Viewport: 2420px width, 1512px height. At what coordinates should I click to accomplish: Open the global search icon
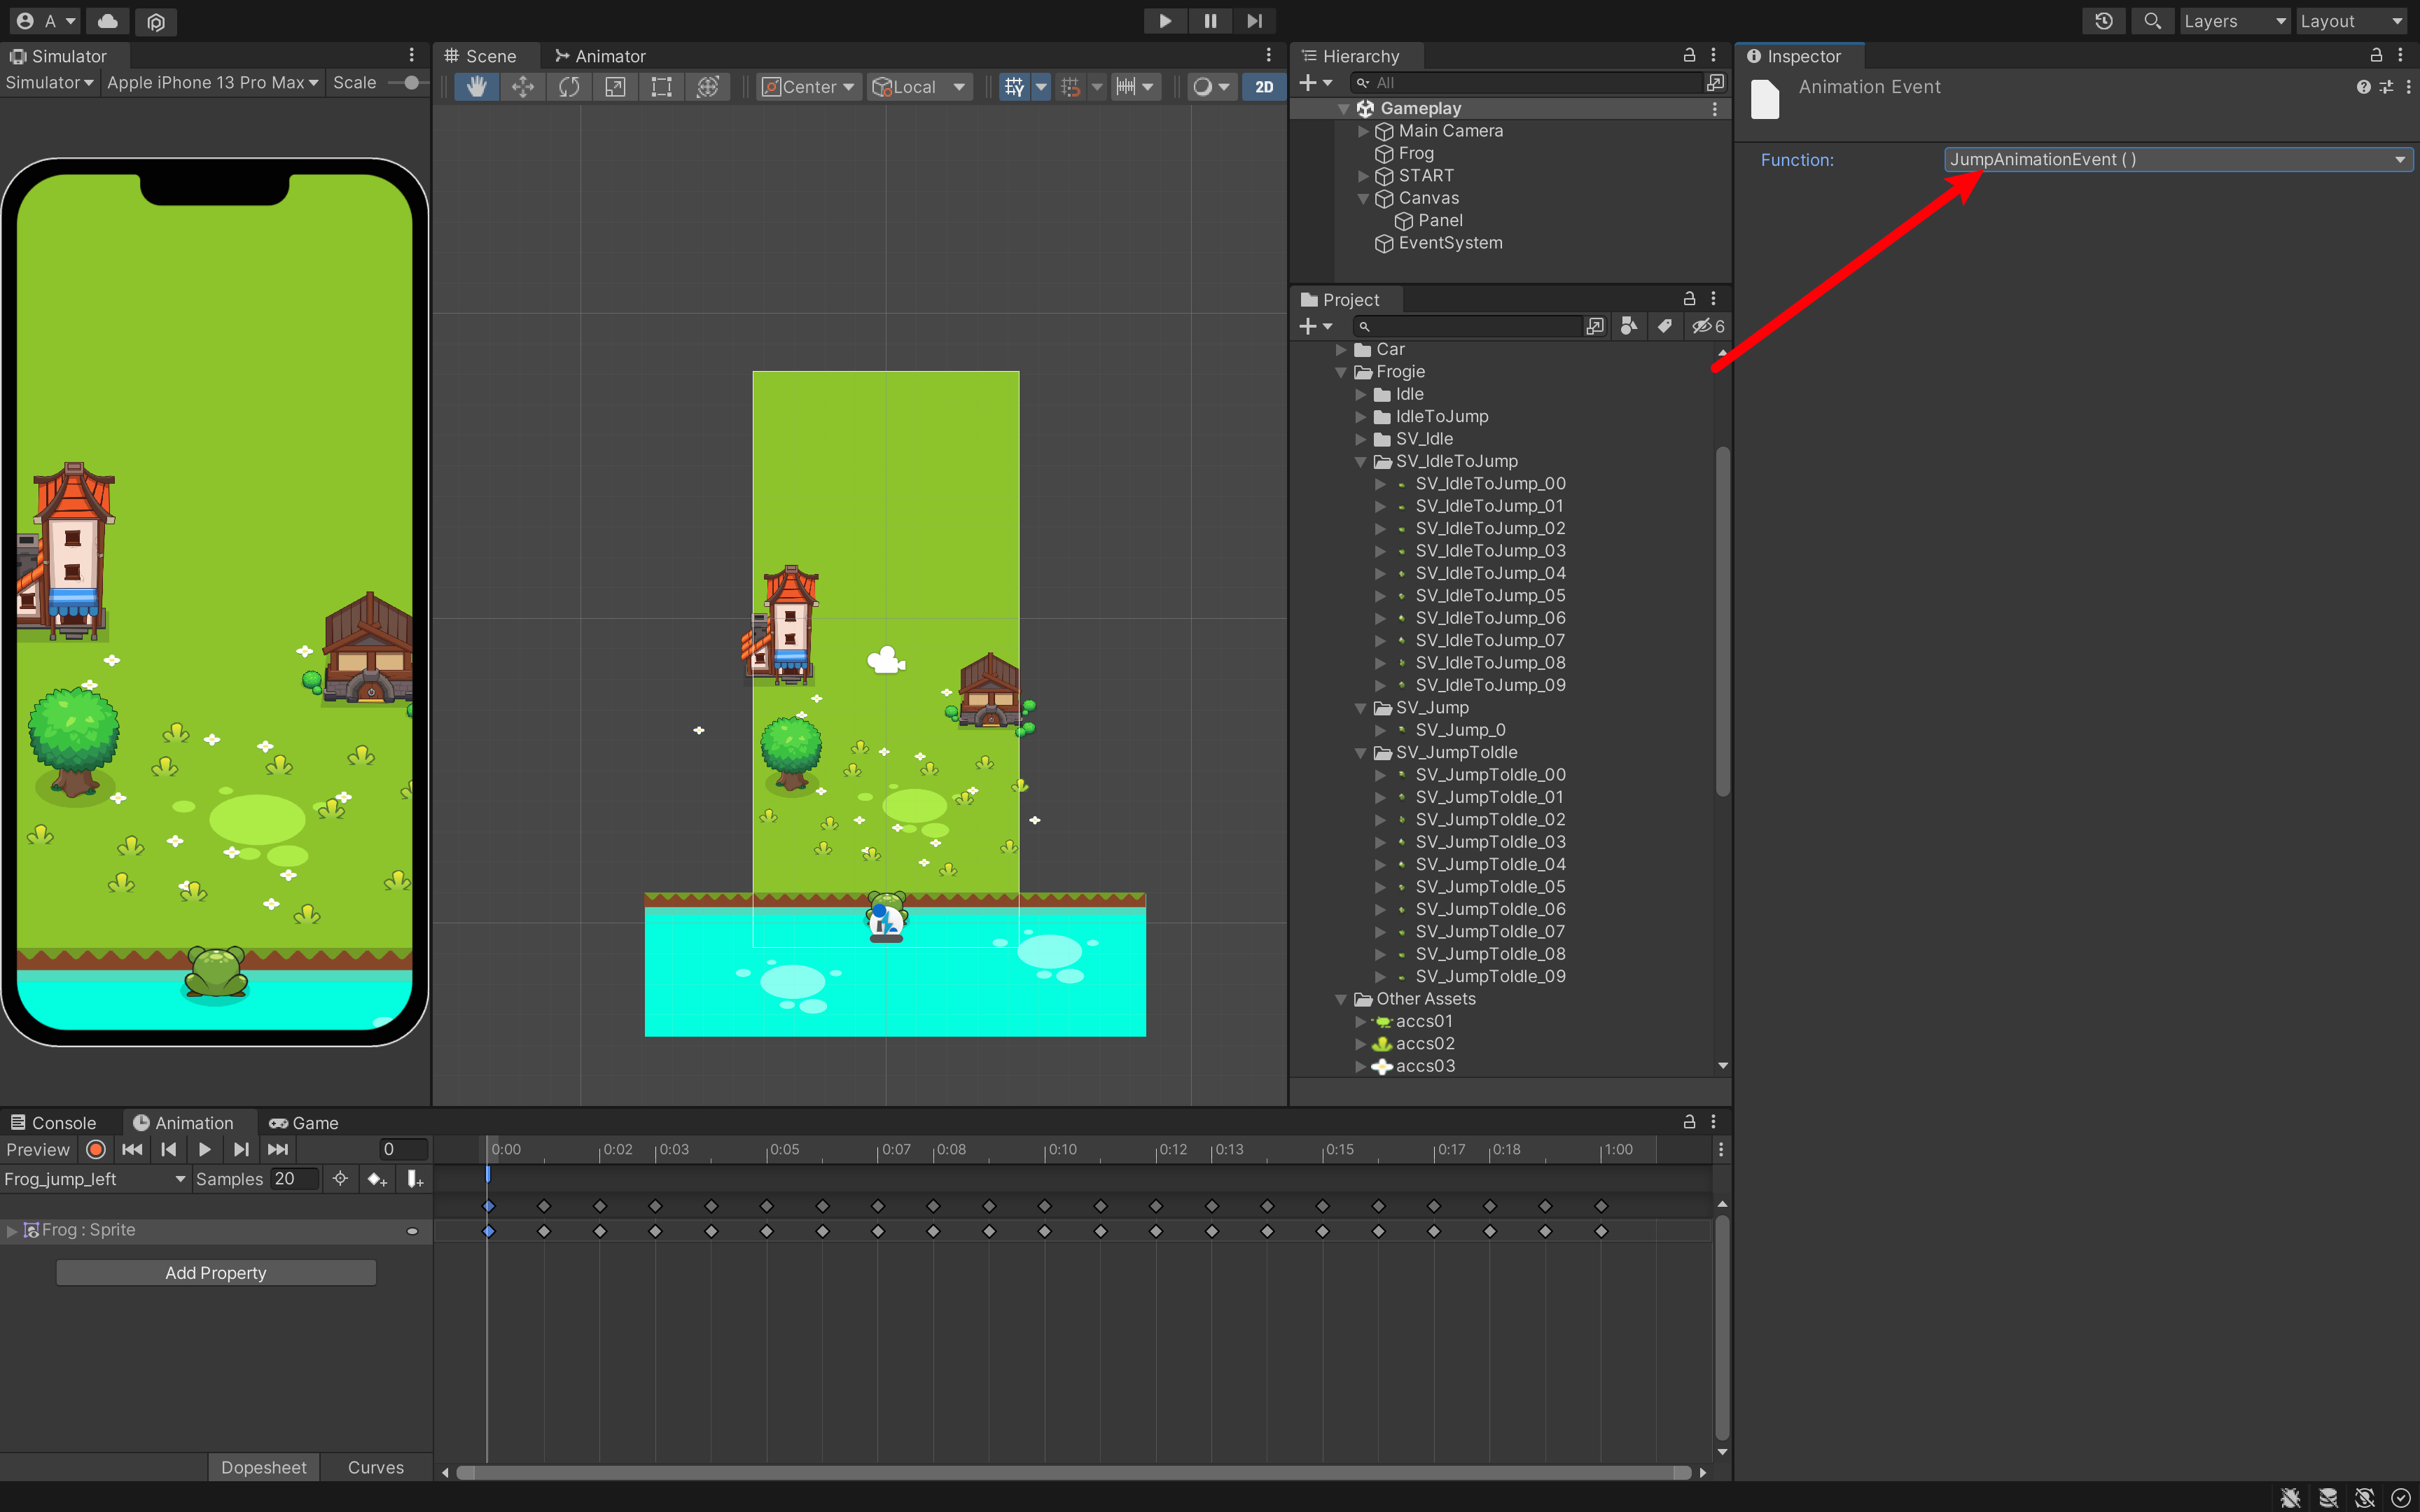tap(2152, 21)
